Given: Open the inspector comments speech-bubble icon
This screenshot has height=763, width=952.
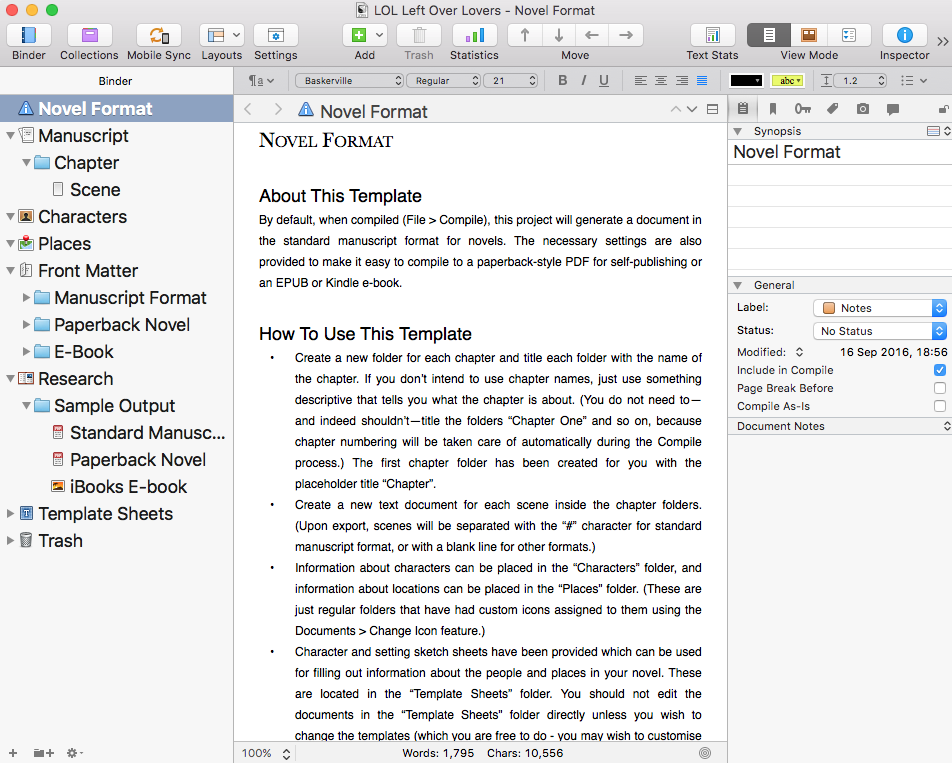Looking at the screenshot, I should coord(892,109).
